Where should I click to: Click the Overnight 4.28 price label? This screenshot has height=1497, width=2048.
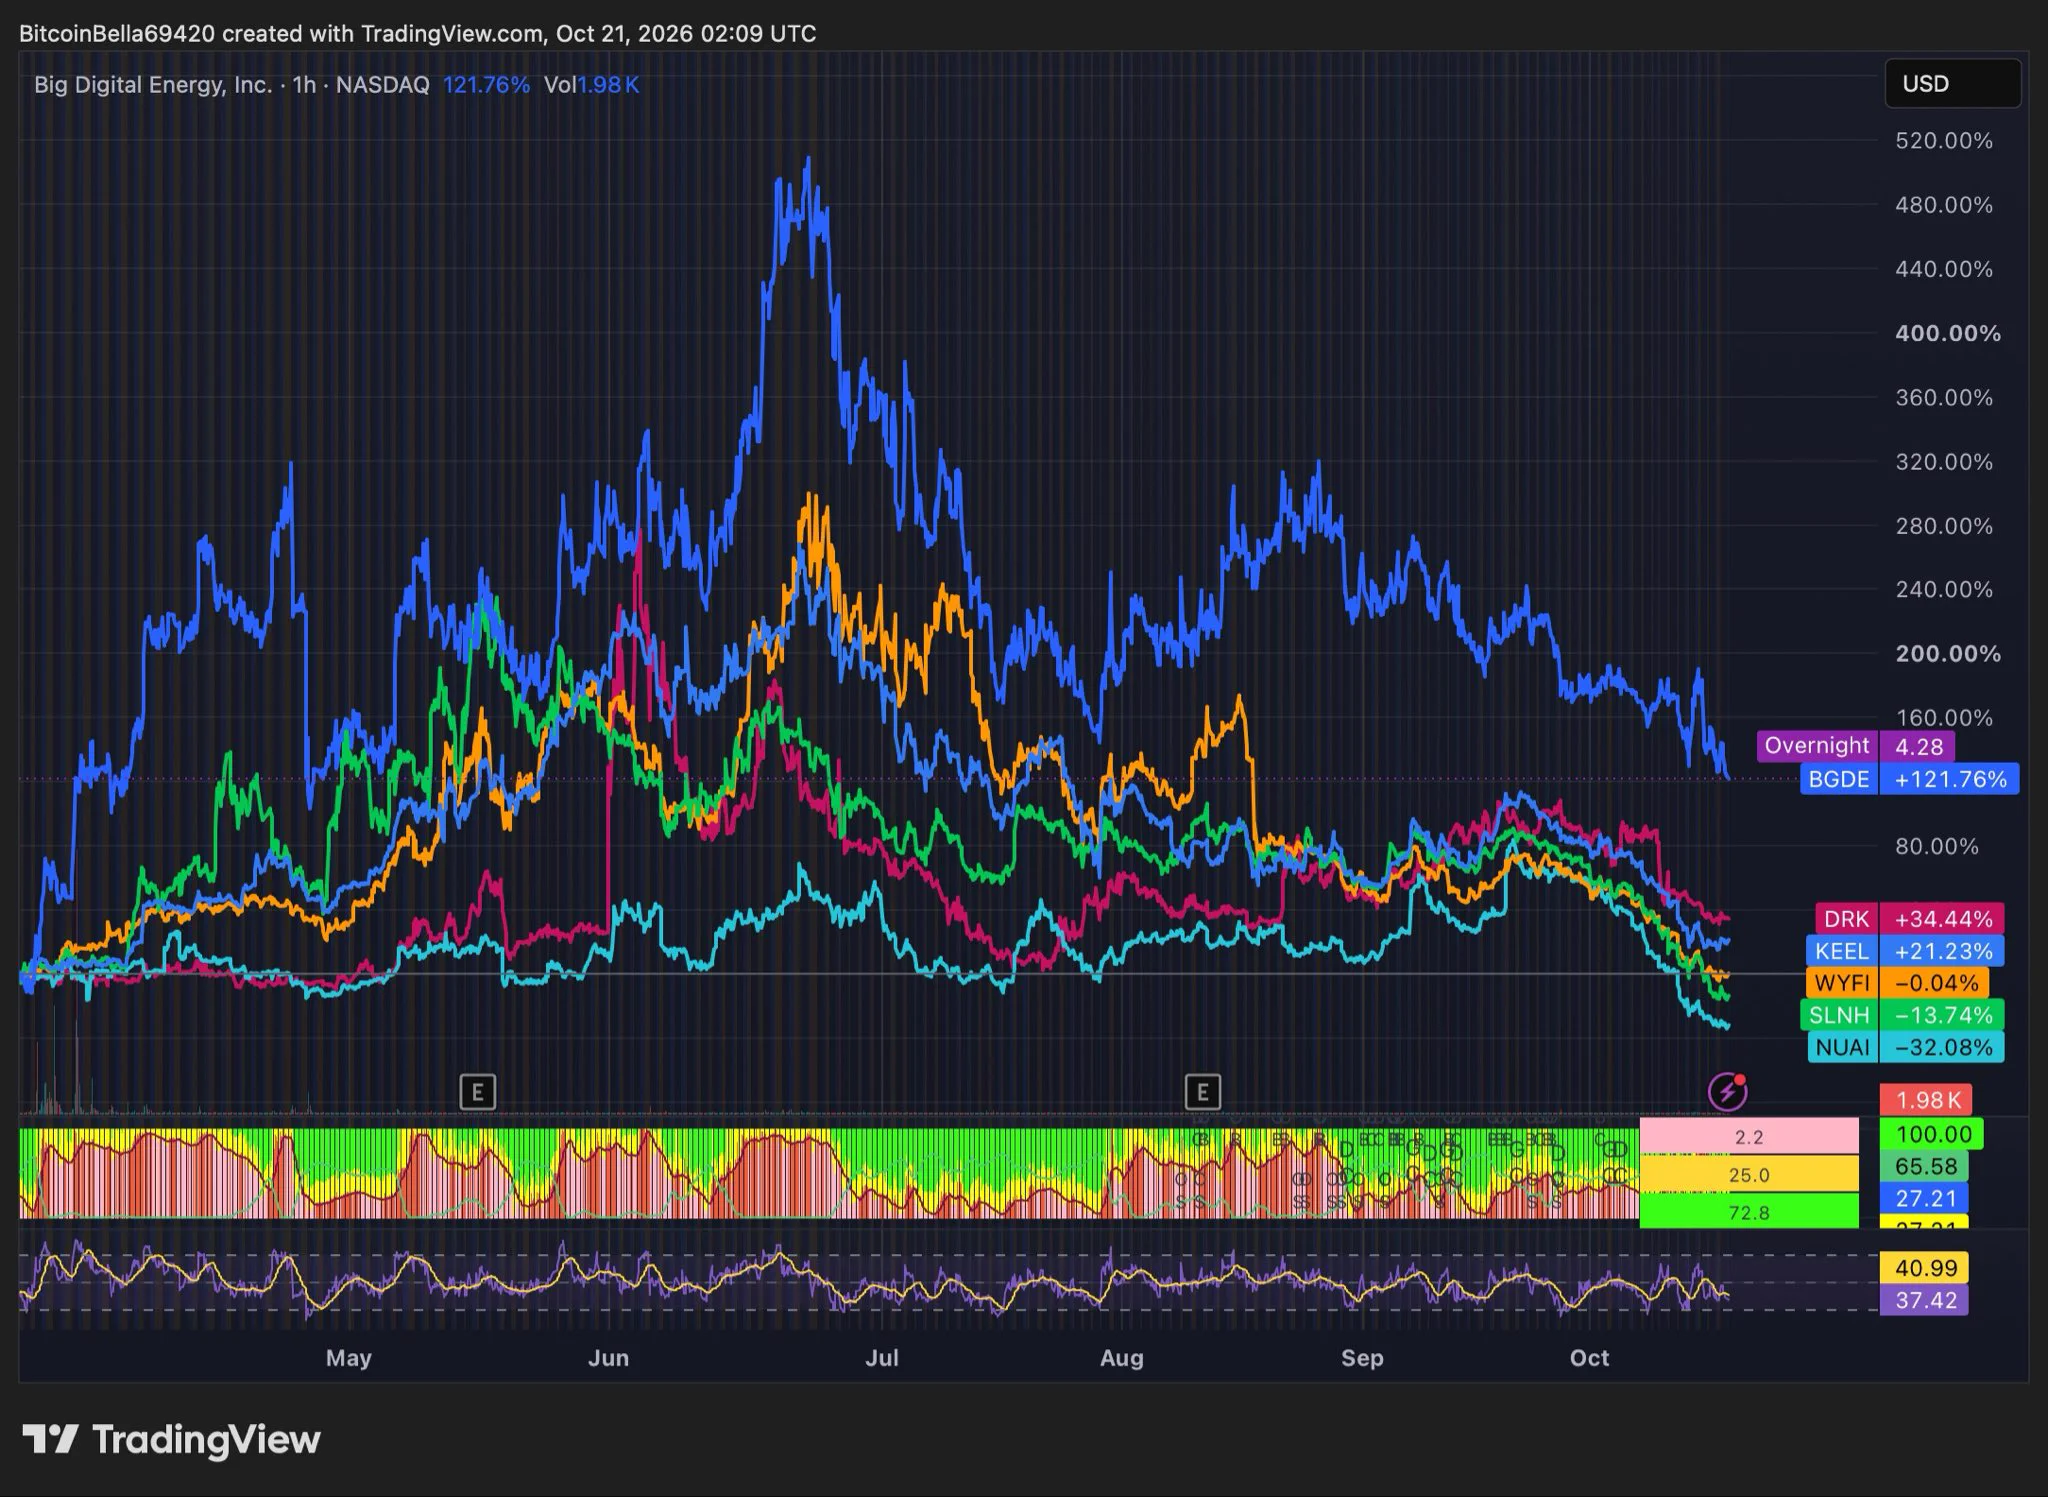(1855, 746)
